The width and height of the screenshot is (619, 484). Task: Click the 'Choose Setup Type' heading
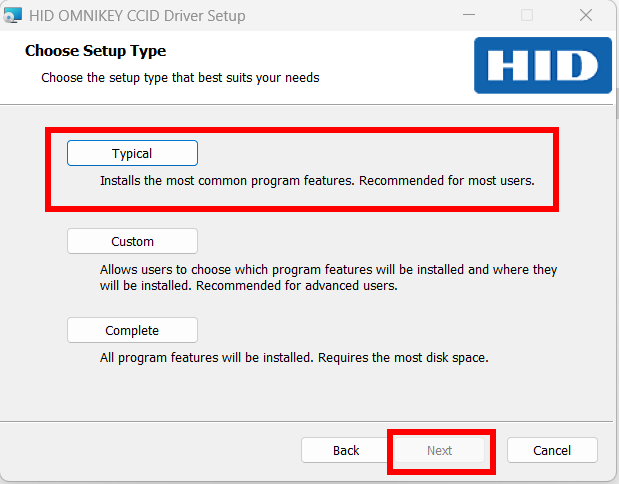click(x=96, y=51)
